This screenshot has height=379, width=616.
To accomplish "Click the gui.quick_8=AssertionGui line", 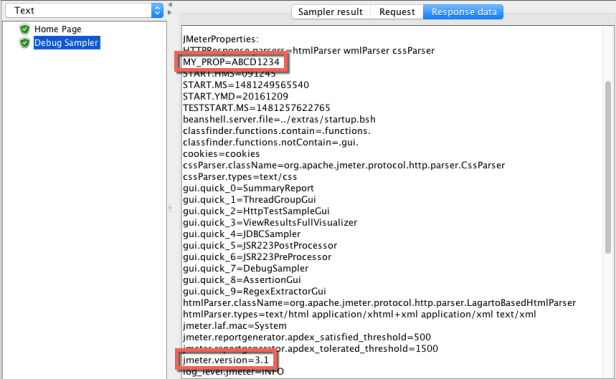I will click(x=242, y=280).
